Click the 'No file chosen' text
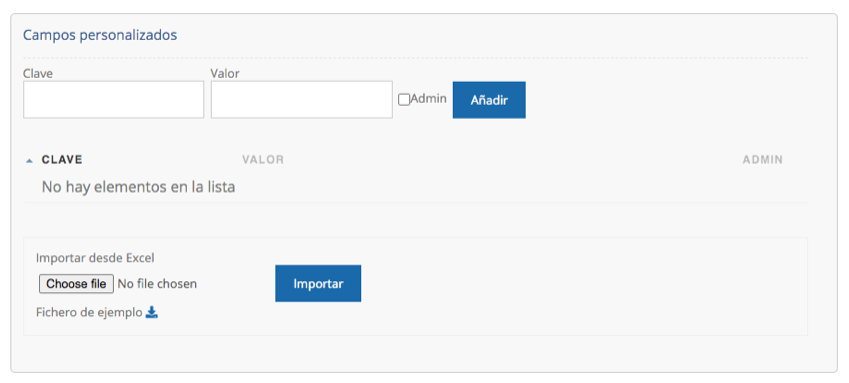 157,284
